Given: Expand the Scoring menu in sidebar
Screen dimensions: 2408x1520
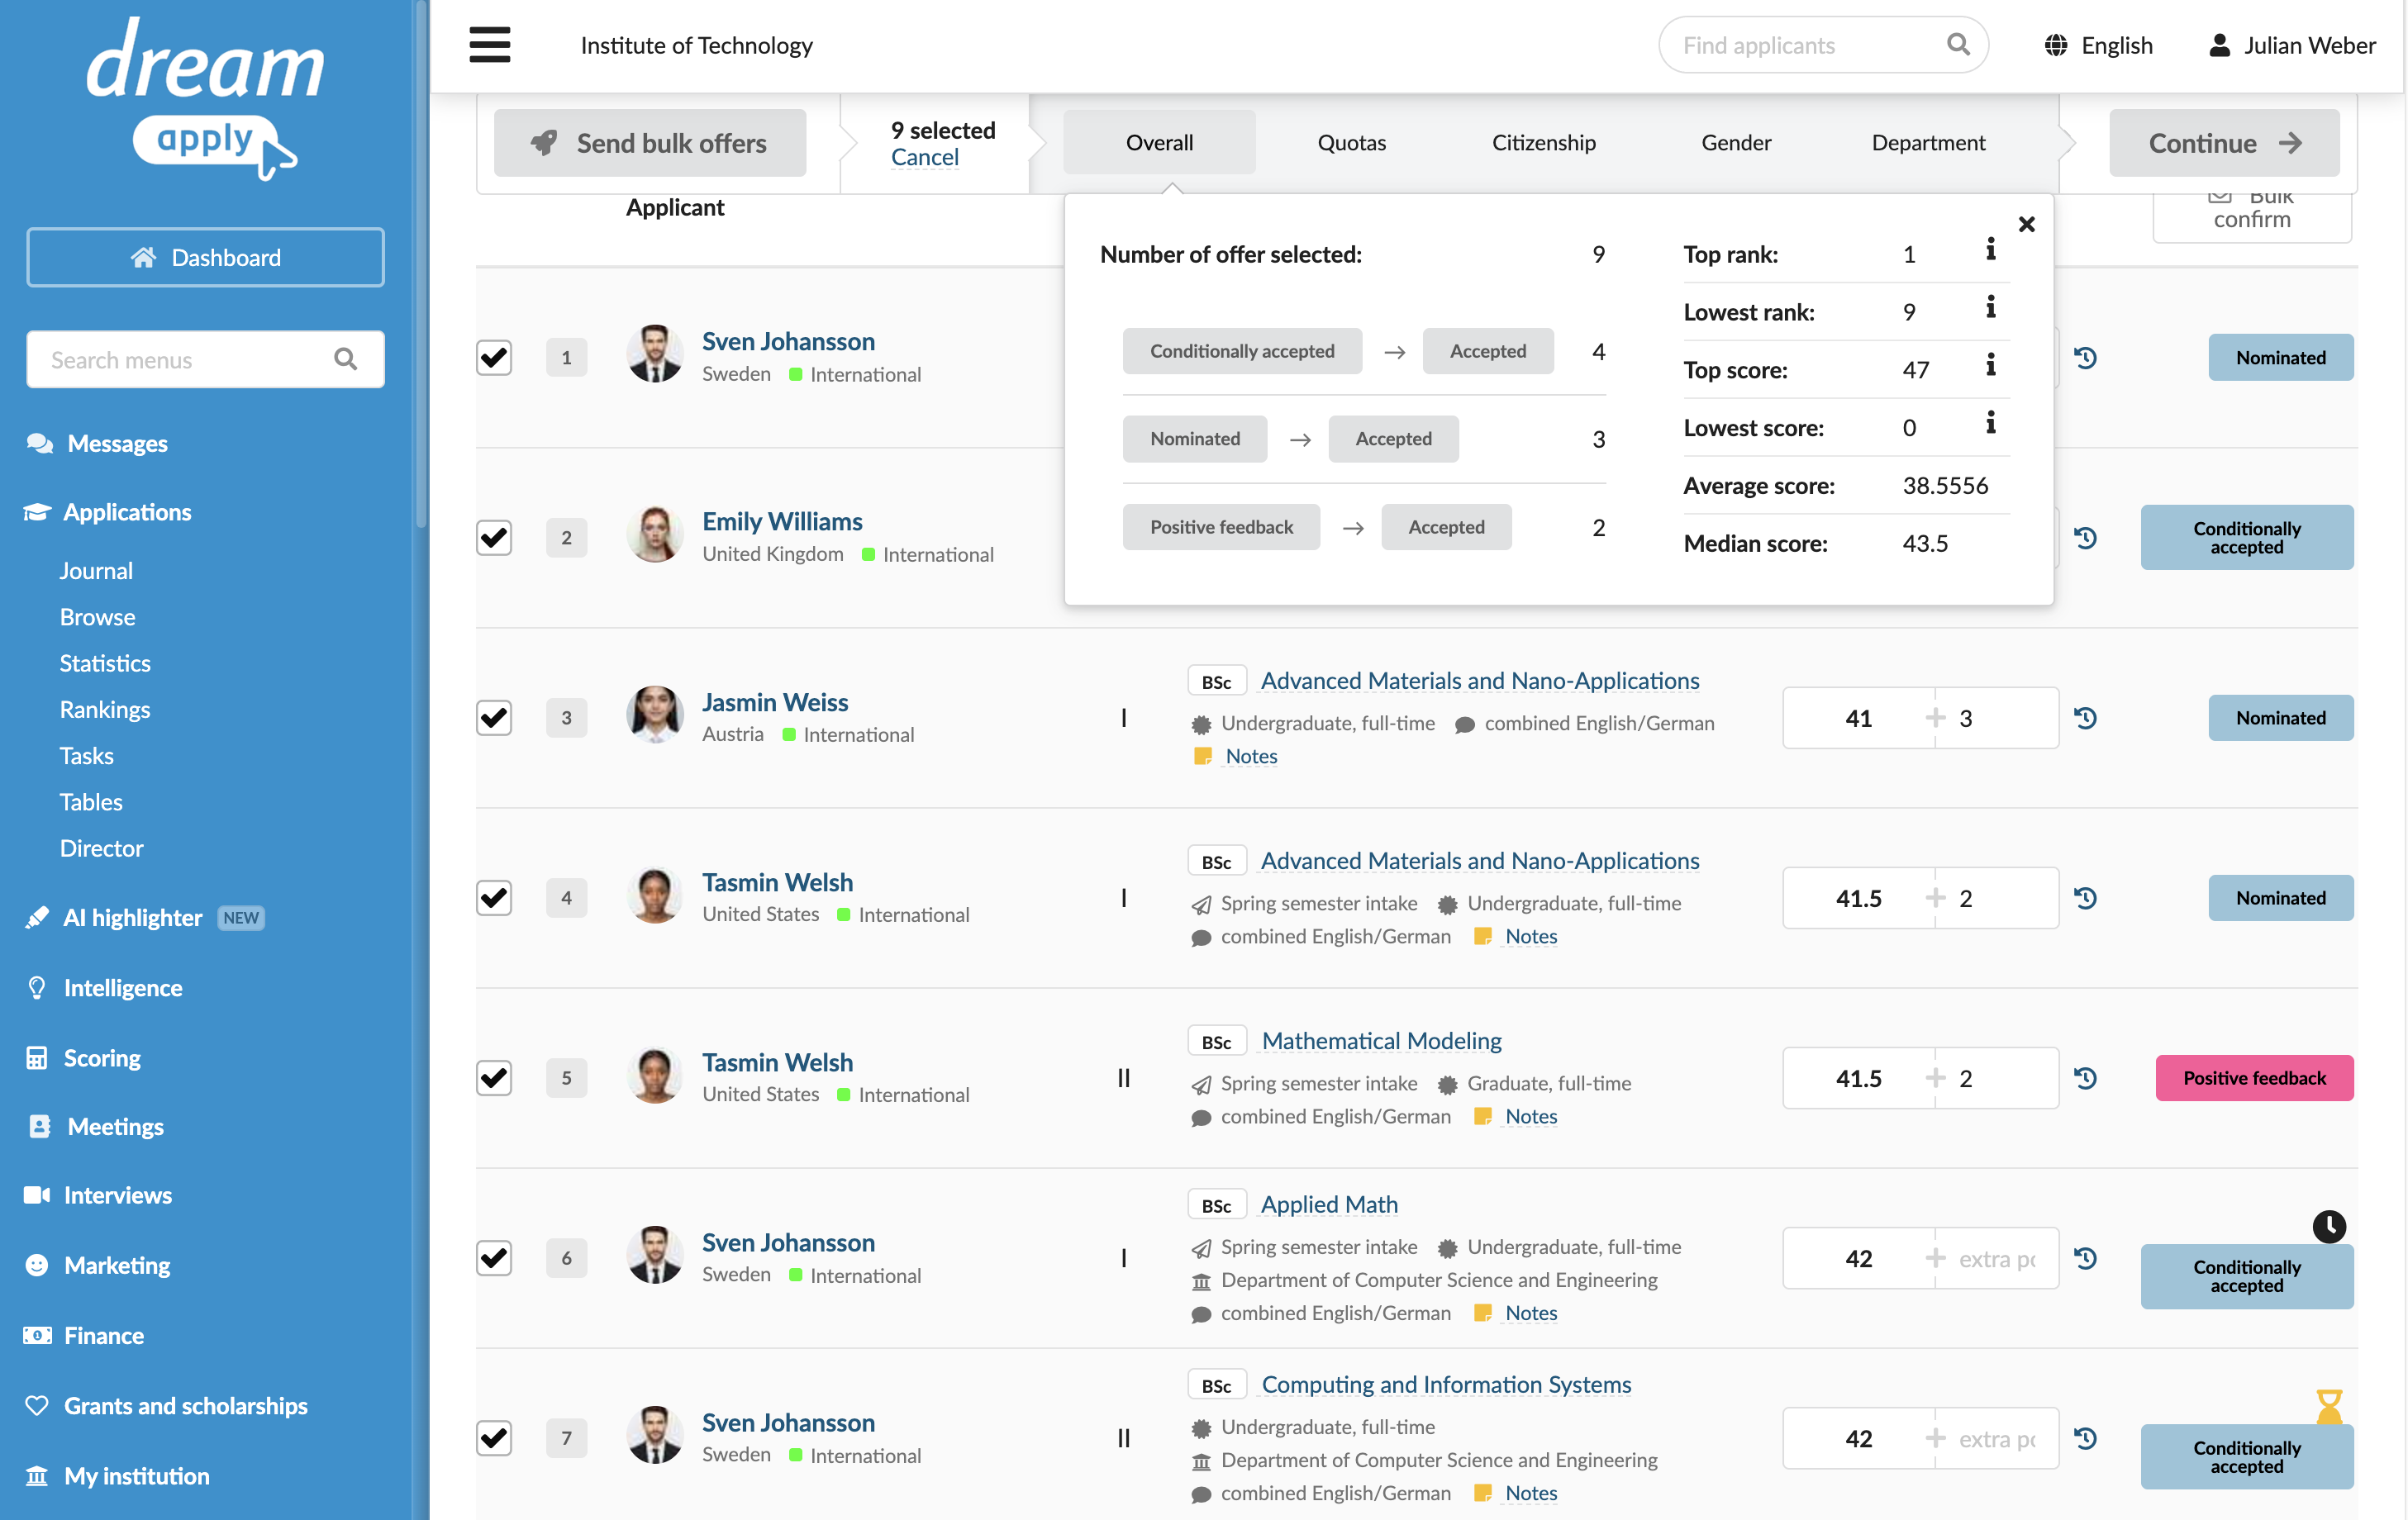Looking at the screenshot, I should (102, 1058).
